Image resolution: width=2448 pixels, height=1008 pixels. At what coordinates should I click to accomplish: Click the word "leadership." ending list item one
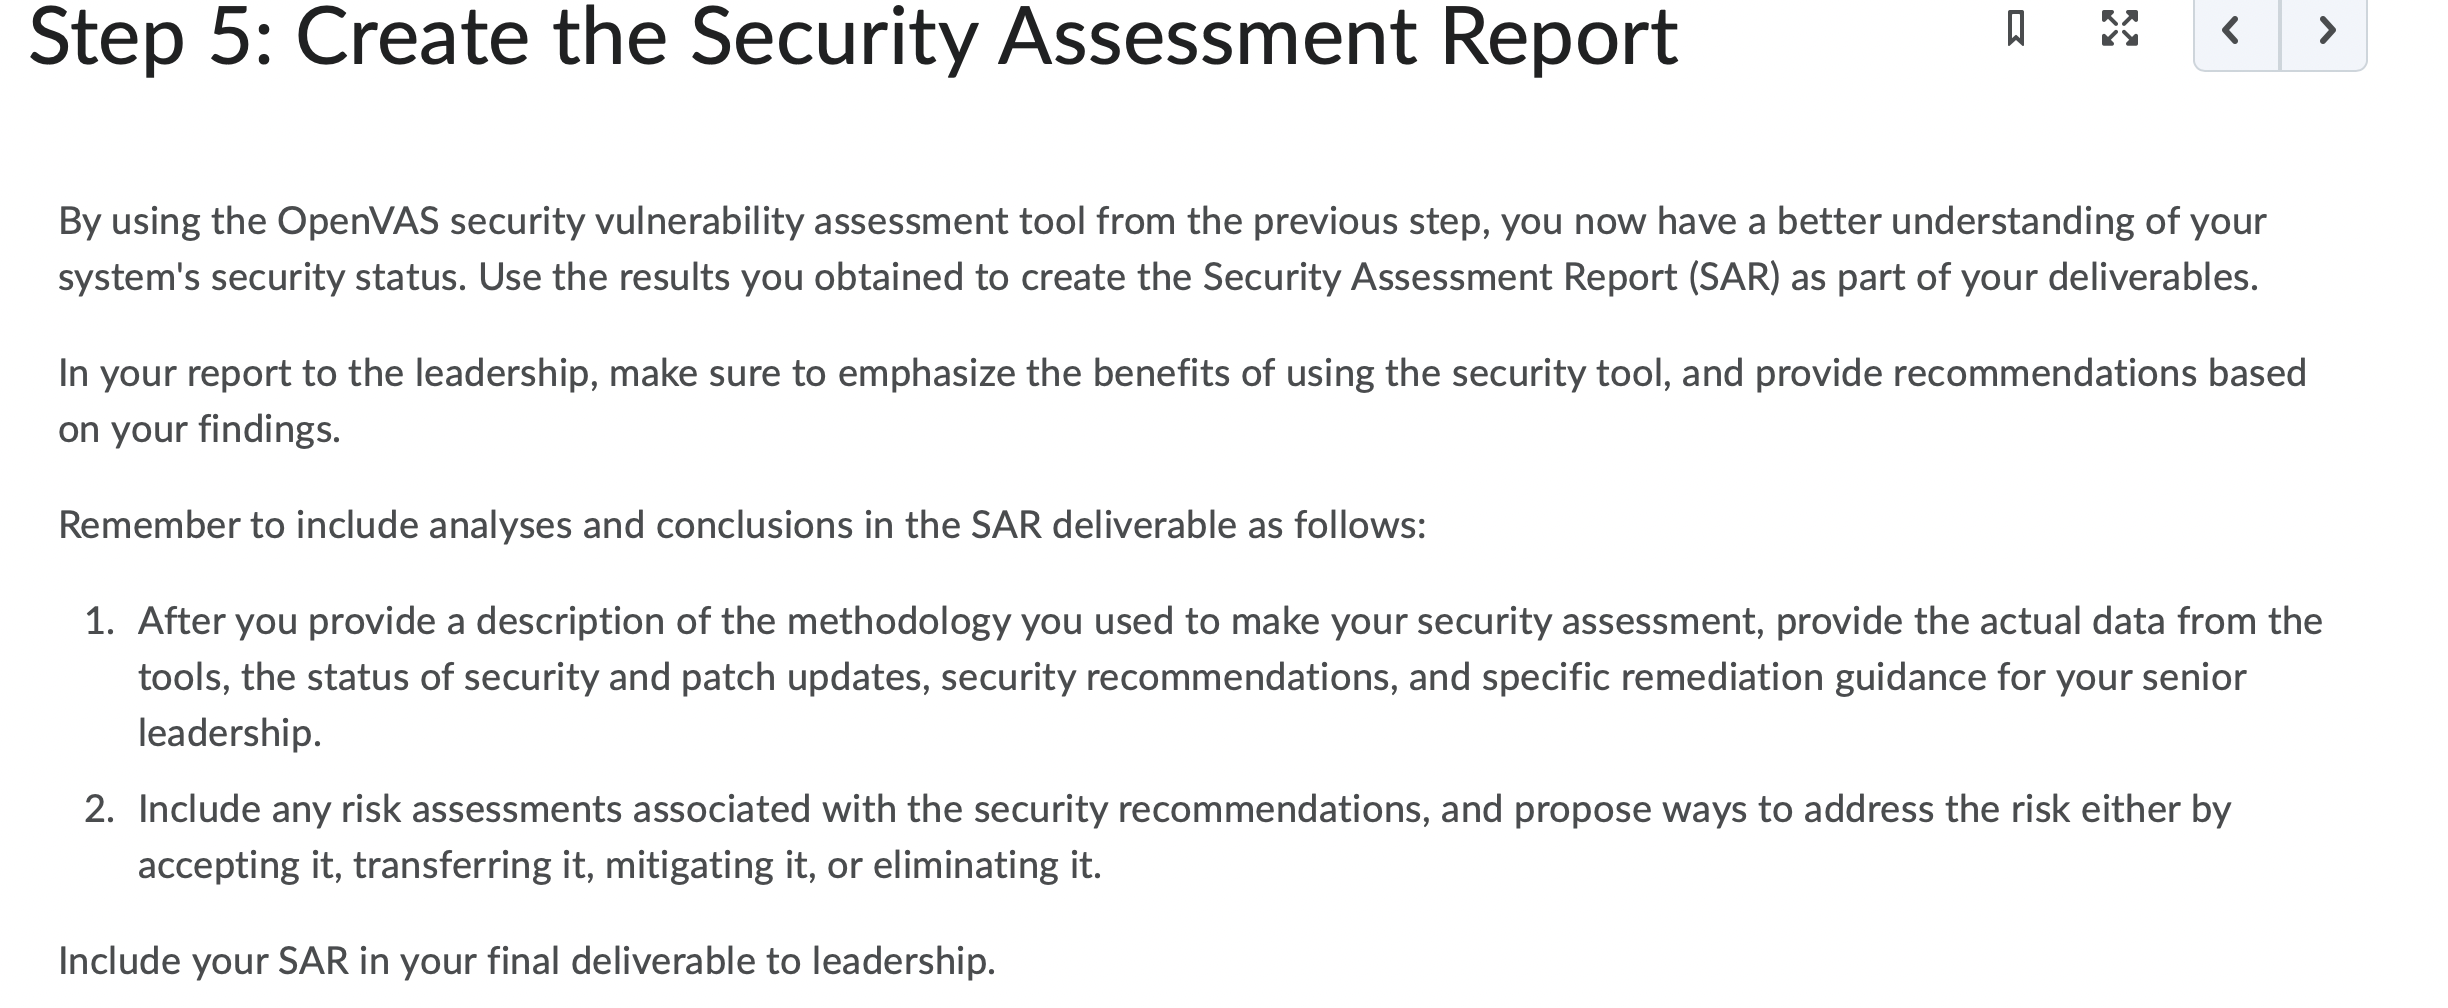coord(229,733)
